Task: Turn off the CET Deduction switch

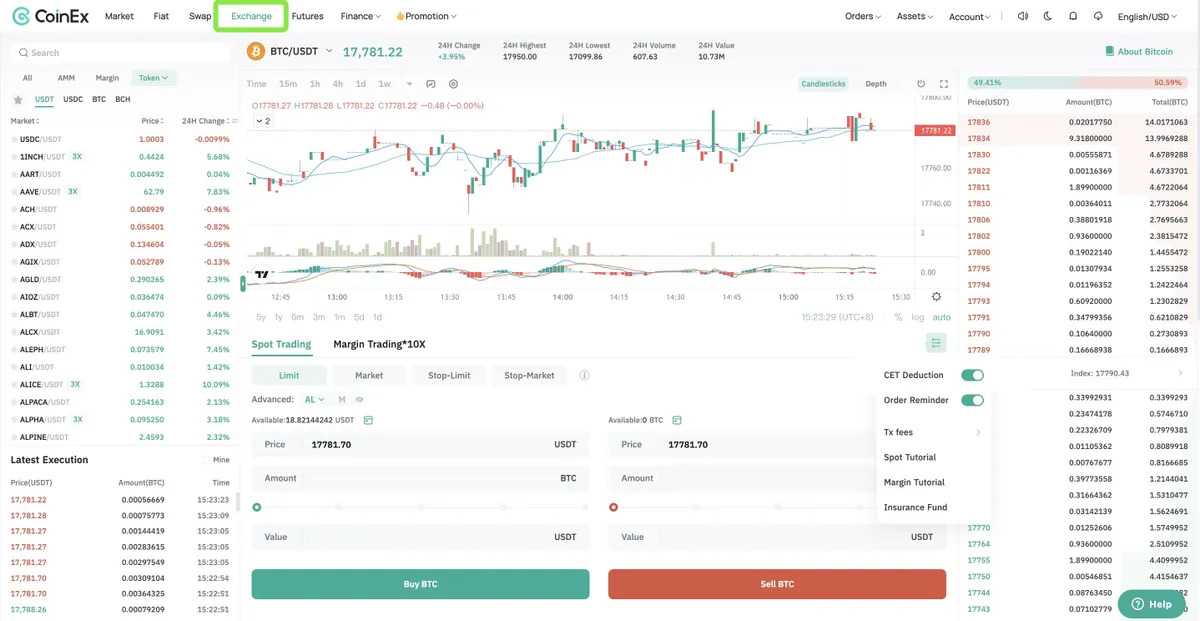Action: (972, 375)
